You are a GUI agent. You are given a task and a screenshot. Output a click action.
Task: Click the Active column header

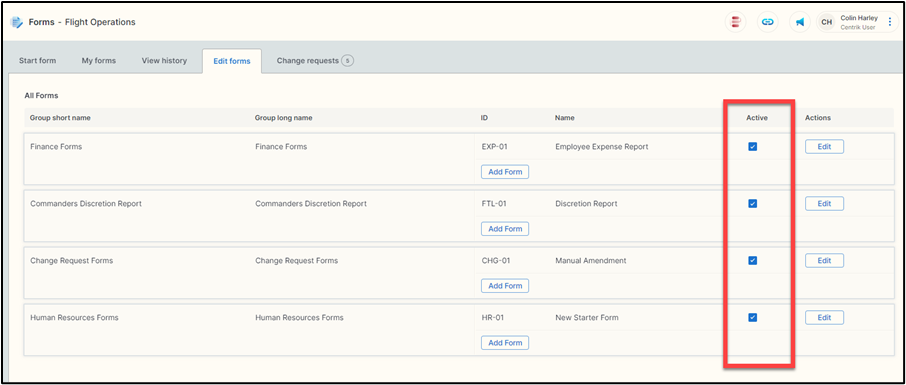pyautogui.click(x=757, y=118)
